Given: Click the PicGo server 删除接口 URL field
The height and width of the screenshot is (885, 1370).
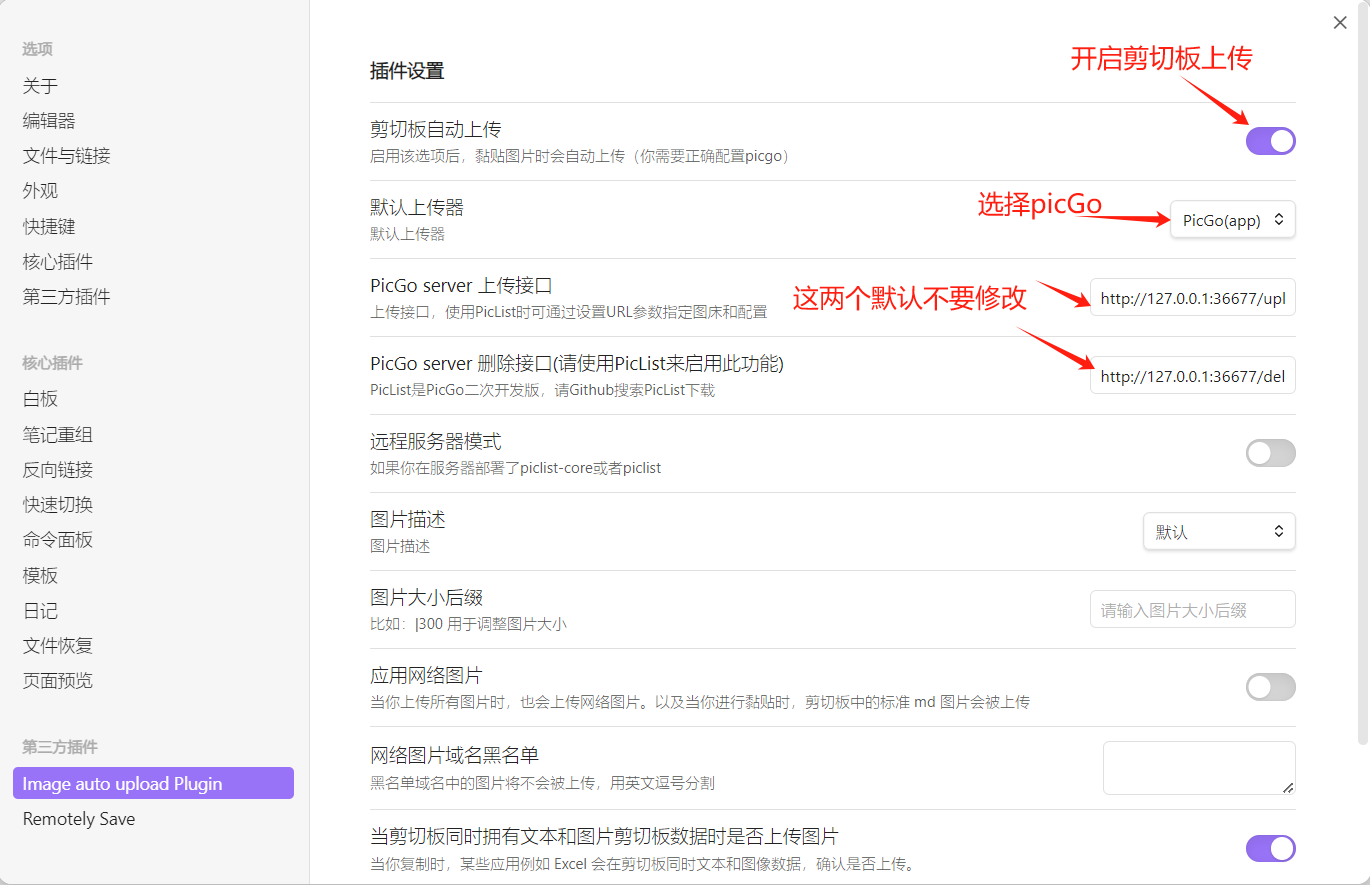Looking at the screenshot, I should (1192, 376).
